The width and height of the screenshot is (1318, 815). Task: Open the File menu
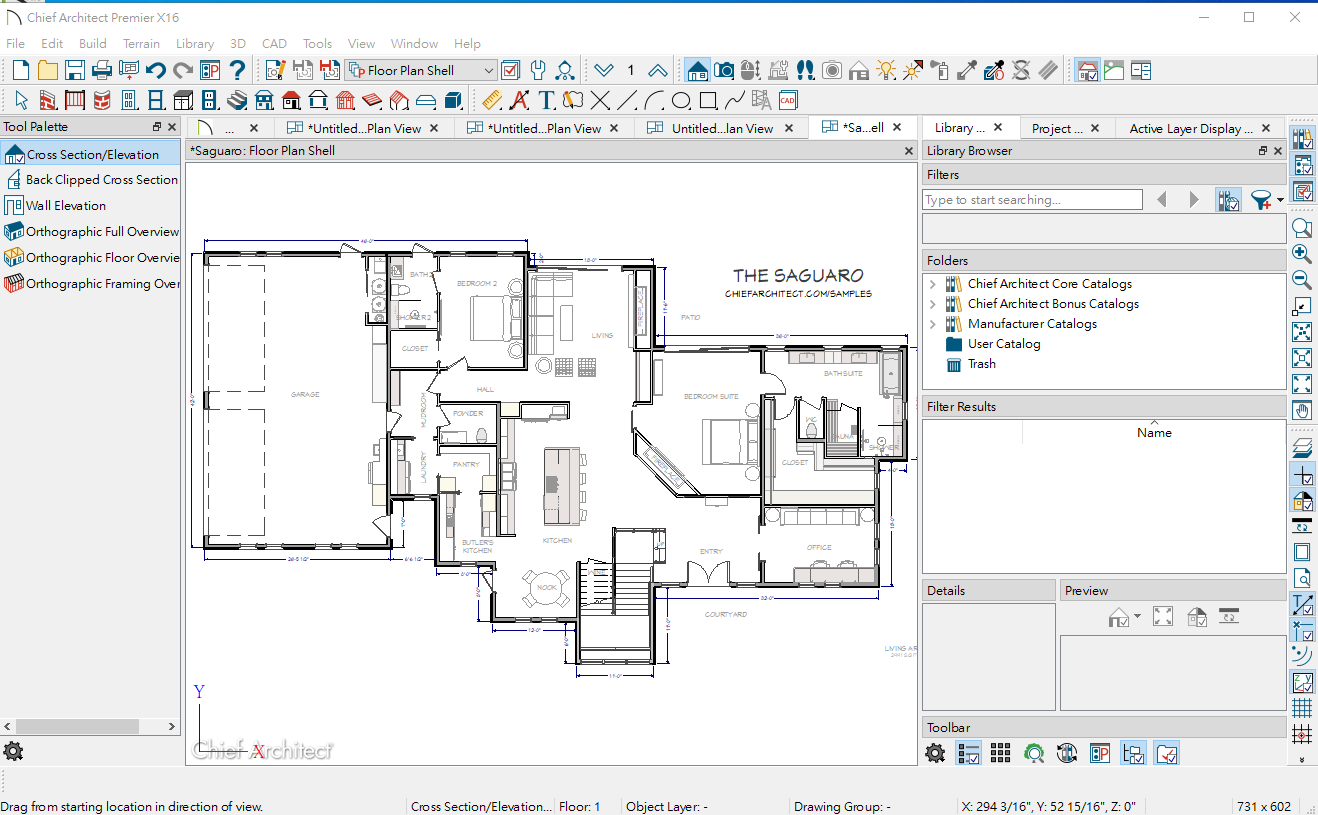click(x=15, y=43)
